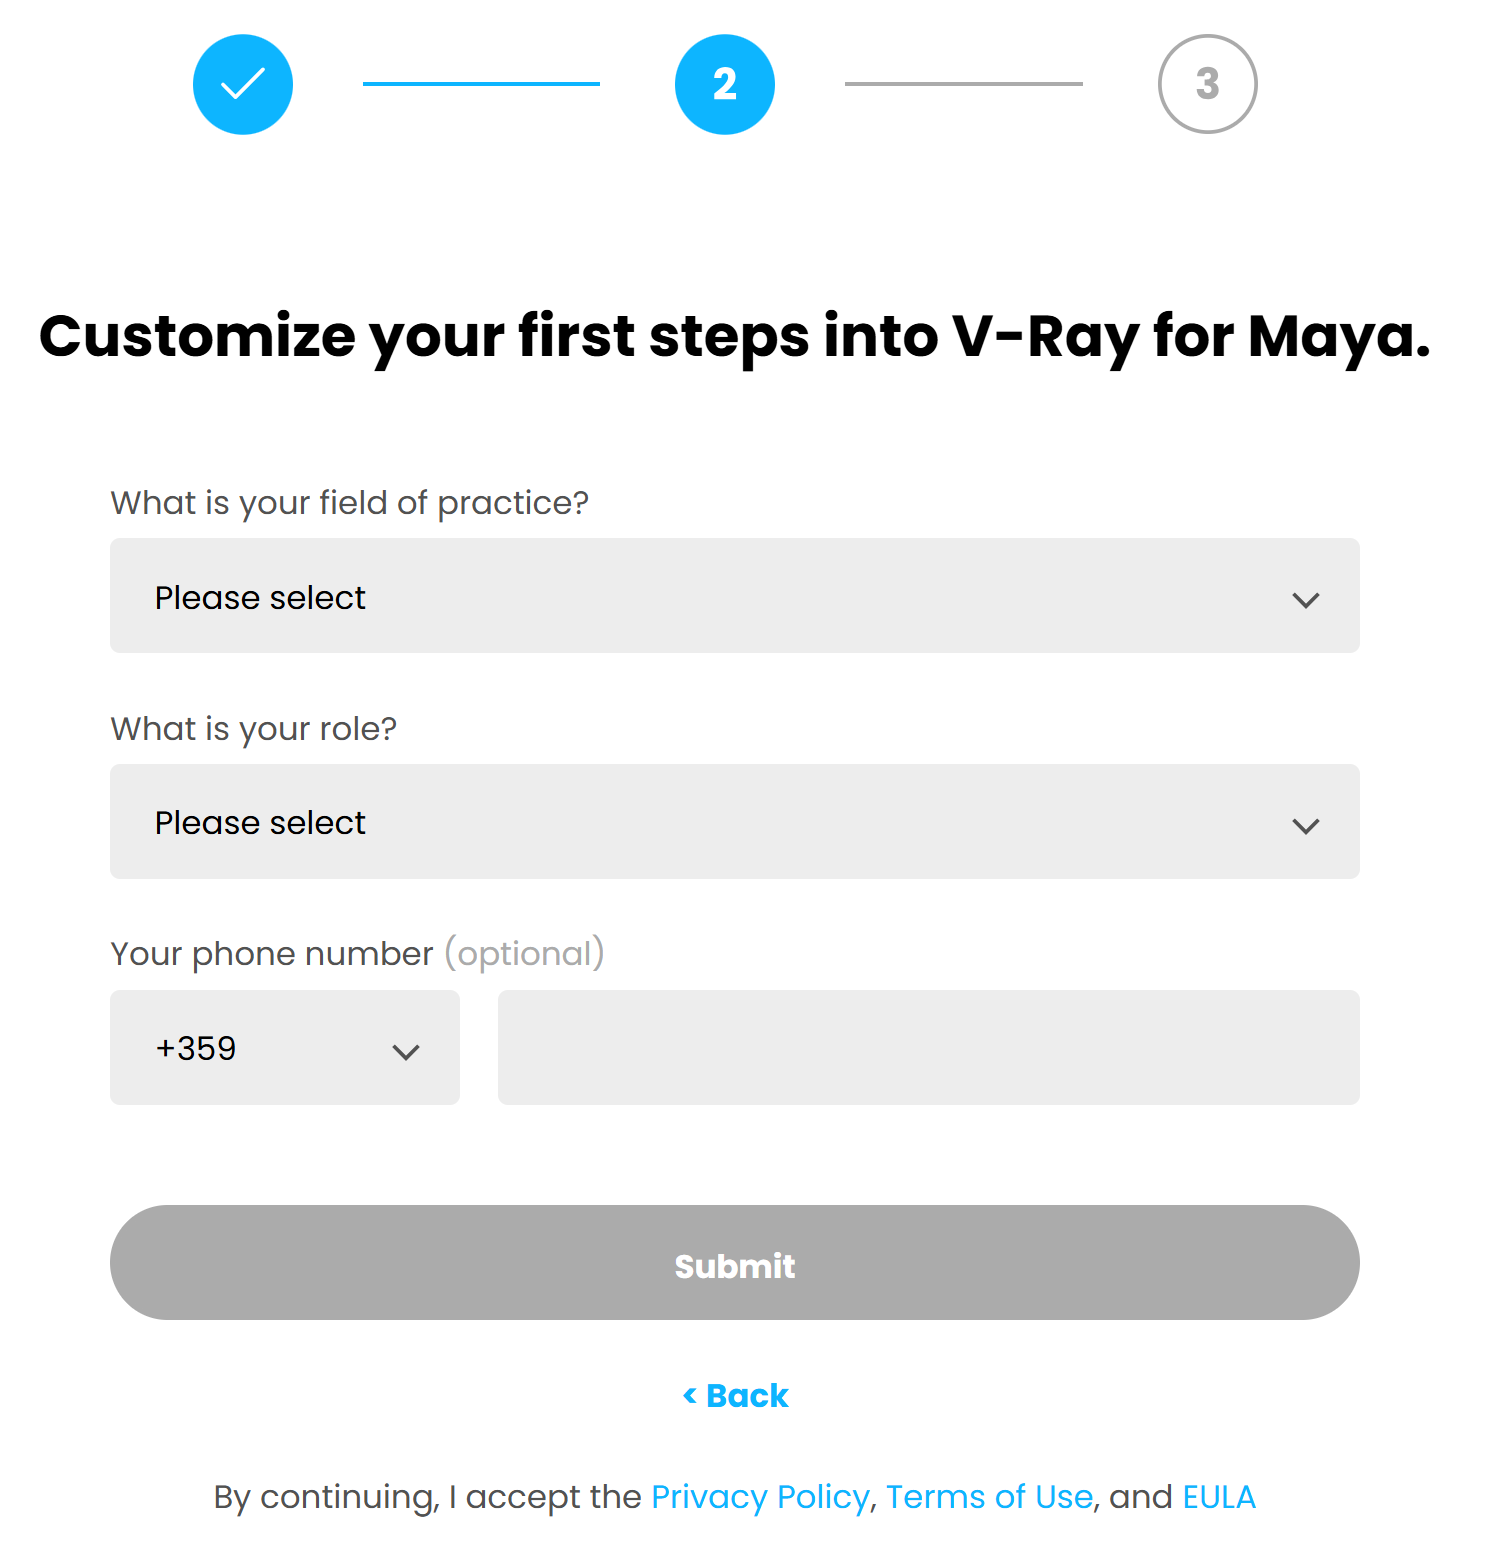Open the field of practice dropdown

click(x=735, y=596)
